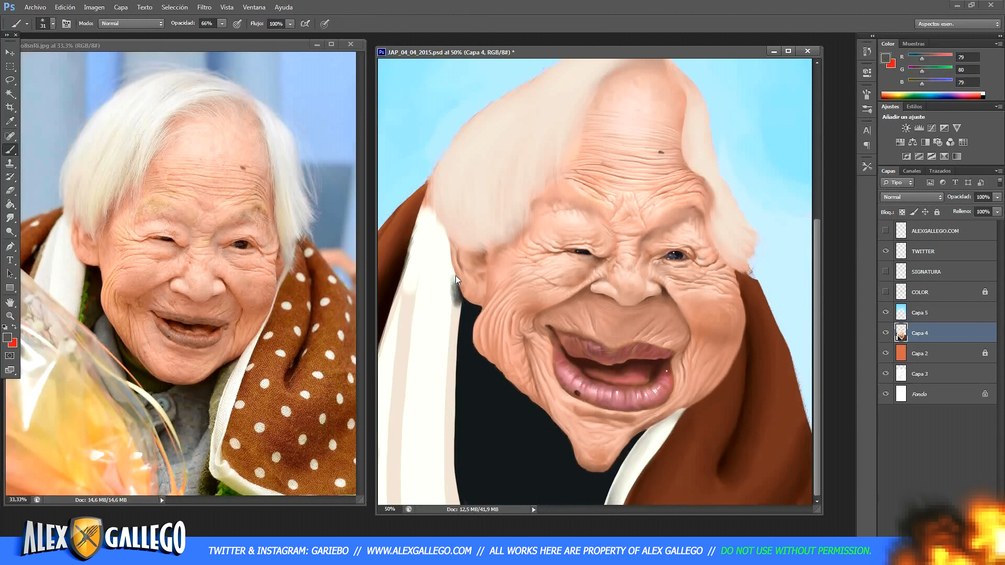Viewport: 1005px width, 565px height.
Task: Hide the Capa 2 layer
Action: [x=886, y=353]
